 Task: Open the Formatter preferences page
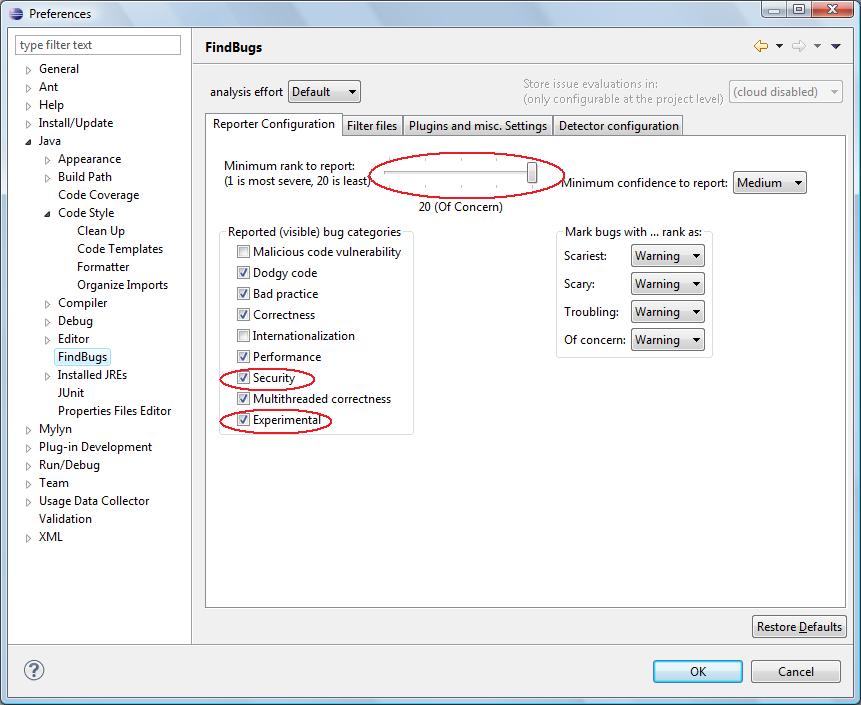[103, 267]
